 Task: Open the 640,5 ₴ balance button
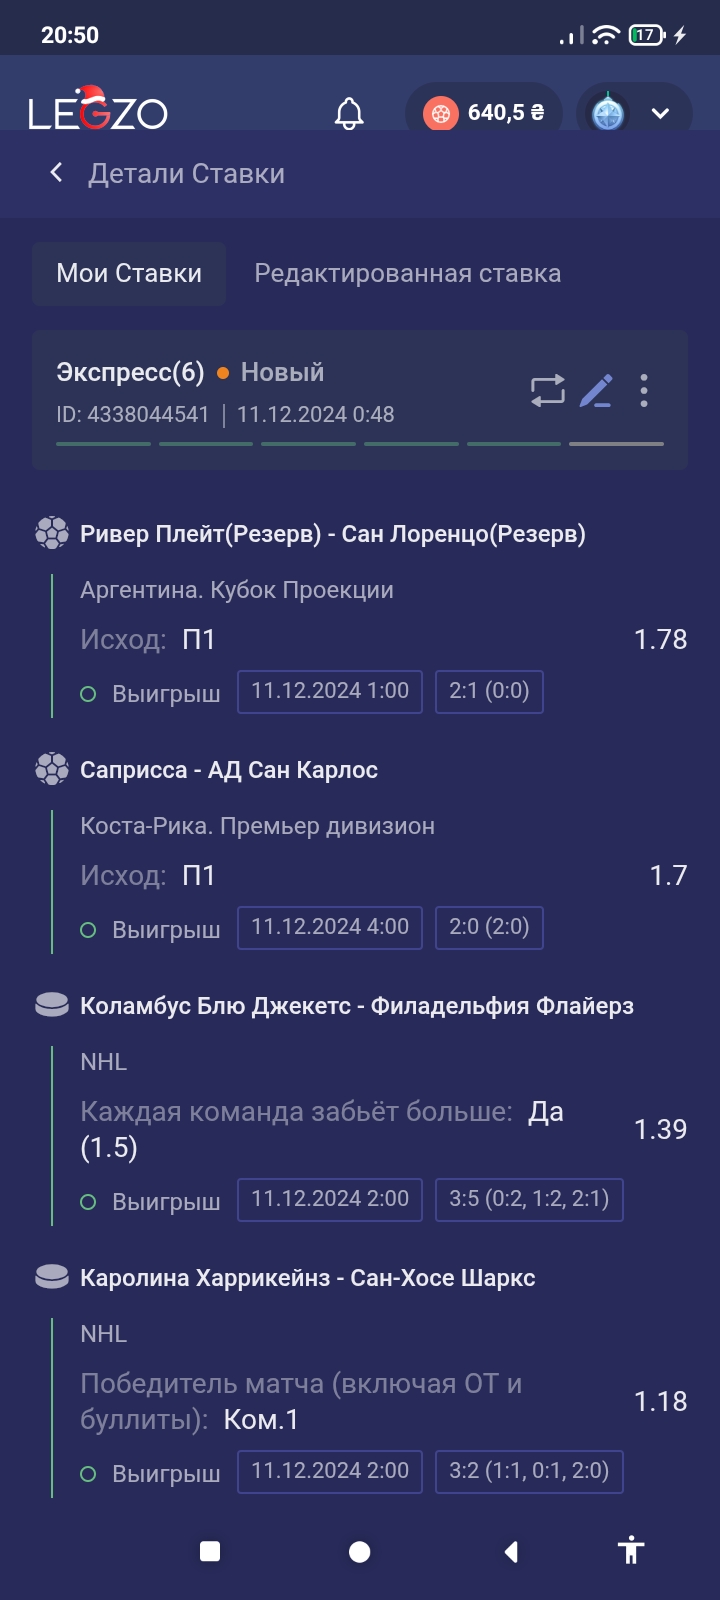click(484, 113)
